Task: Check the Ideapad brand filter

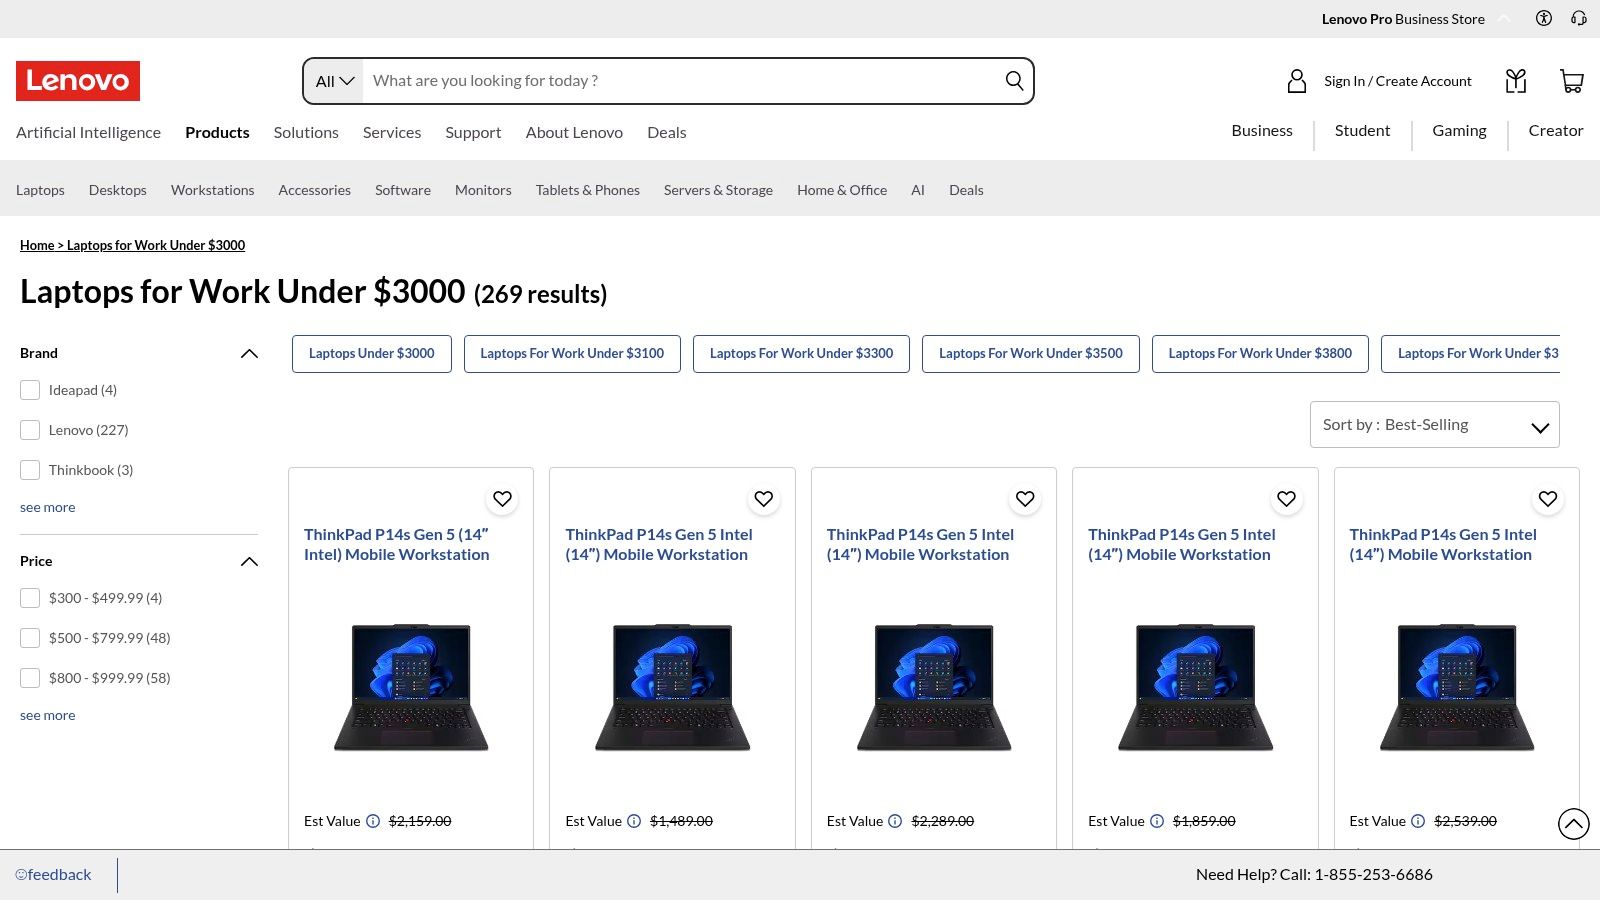Action: coord(30,390)
